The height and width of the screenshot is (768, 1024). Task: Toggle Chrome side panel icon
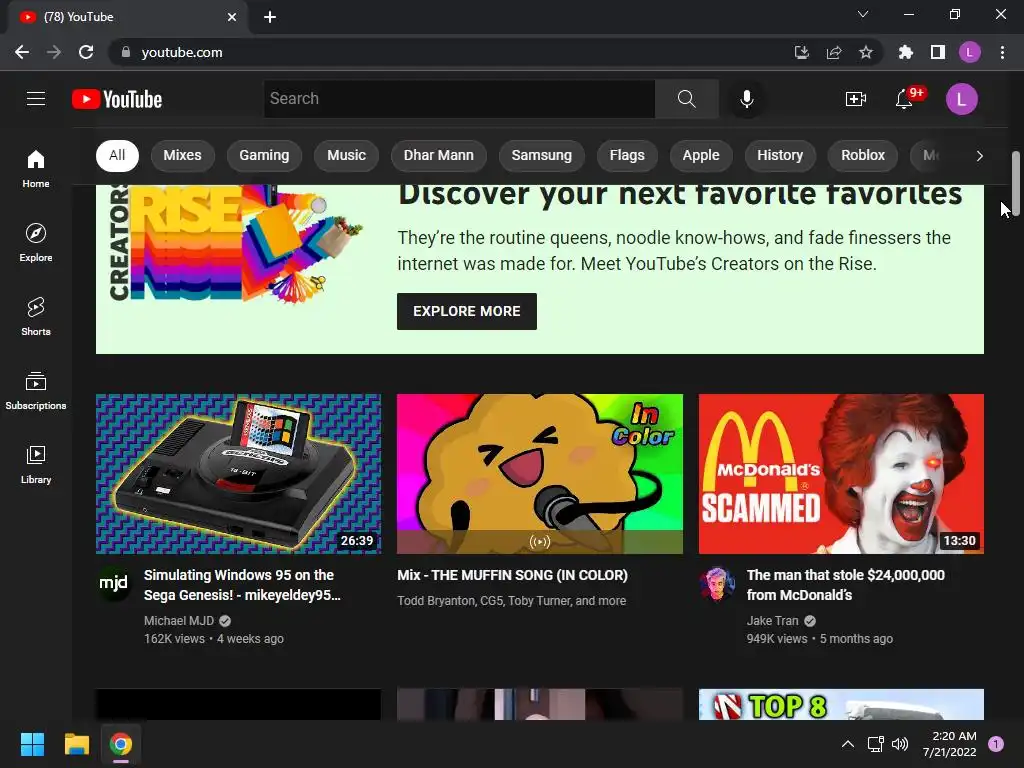pos(938,52)
